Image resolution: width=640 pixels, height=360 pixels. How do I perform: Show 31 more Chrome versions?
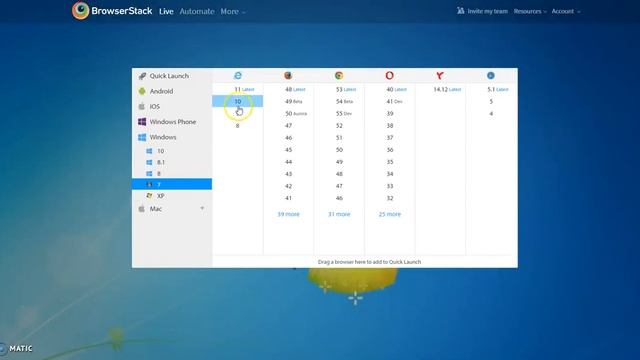click(x=339, y=214)
